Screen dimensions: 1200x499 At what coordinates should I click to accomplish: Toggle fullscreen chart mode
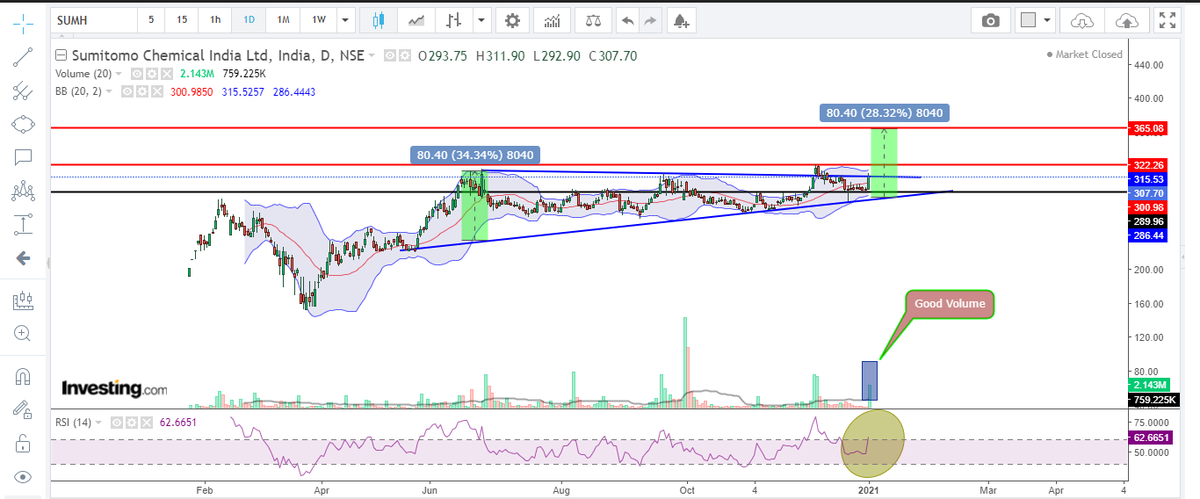(x=1165, y=20)
